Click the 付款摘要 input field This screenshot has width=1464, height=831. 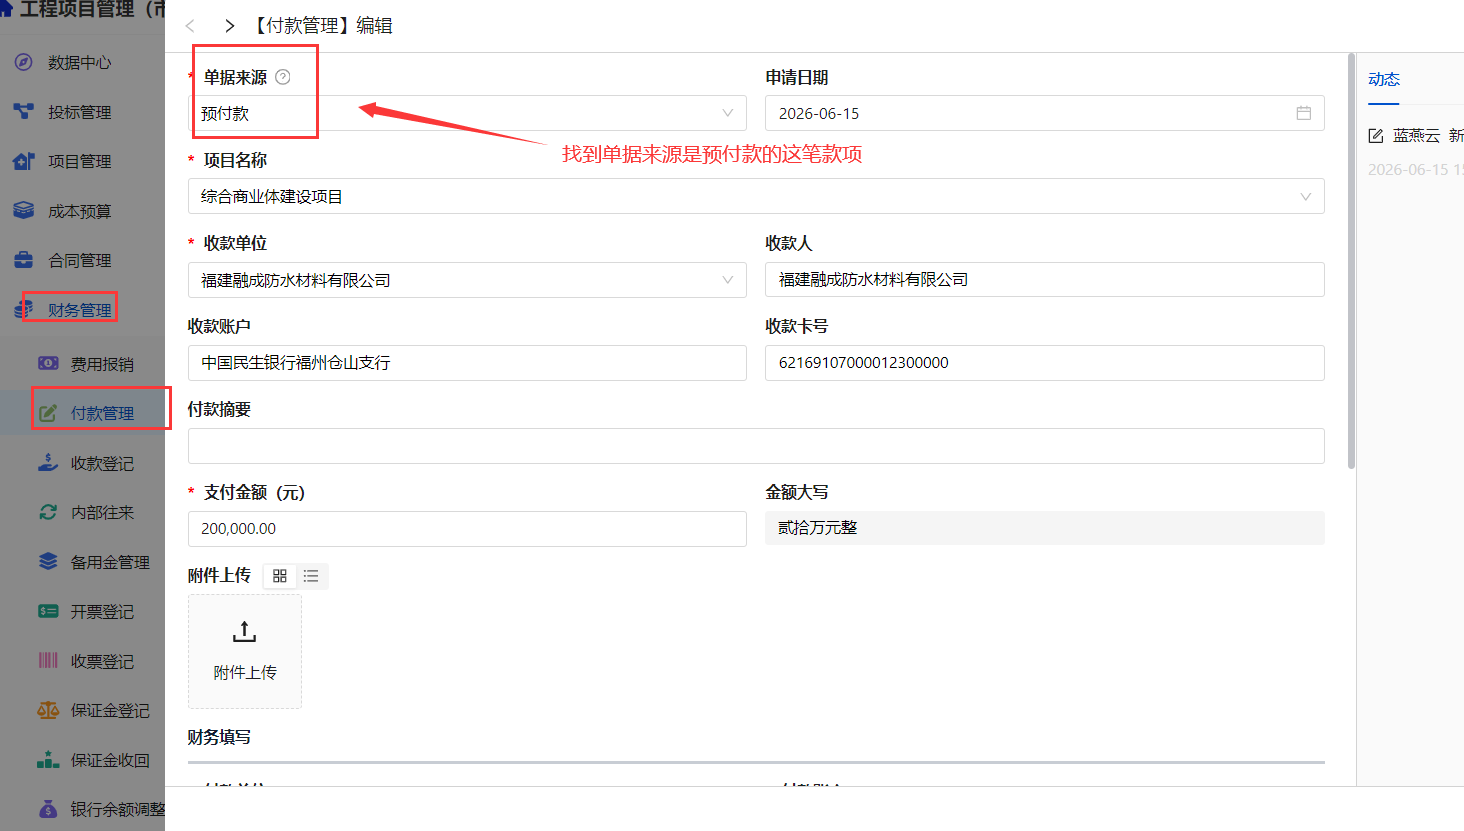756,446
